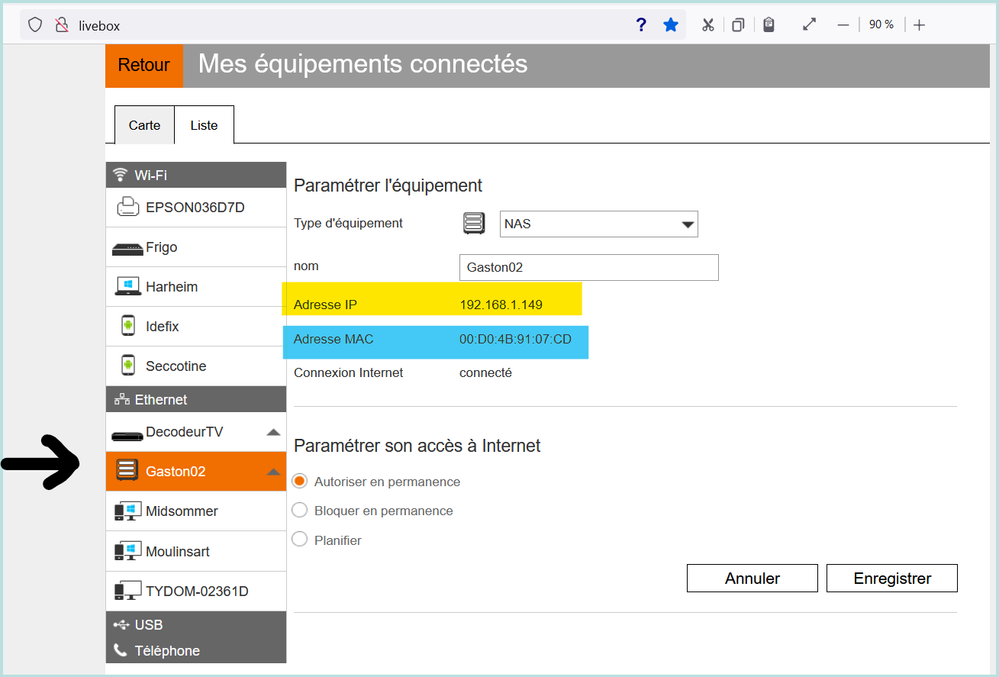Select Autoriser en permanence radio option

[299, 481]
